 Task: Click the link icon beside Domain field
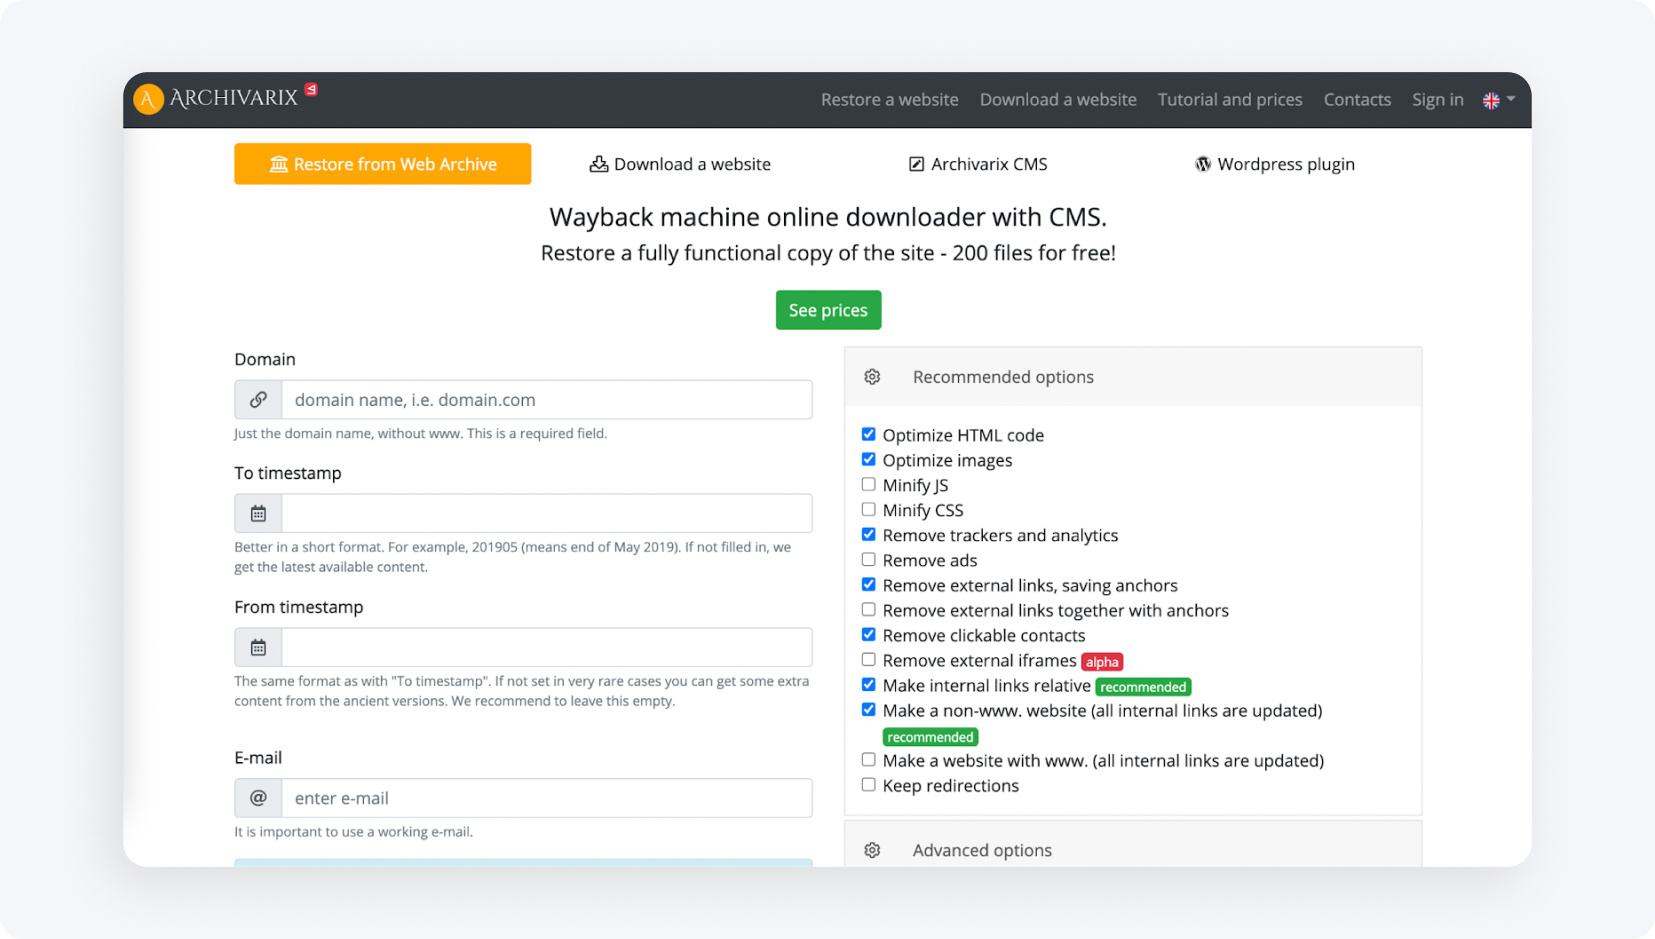tap(258, 400)
